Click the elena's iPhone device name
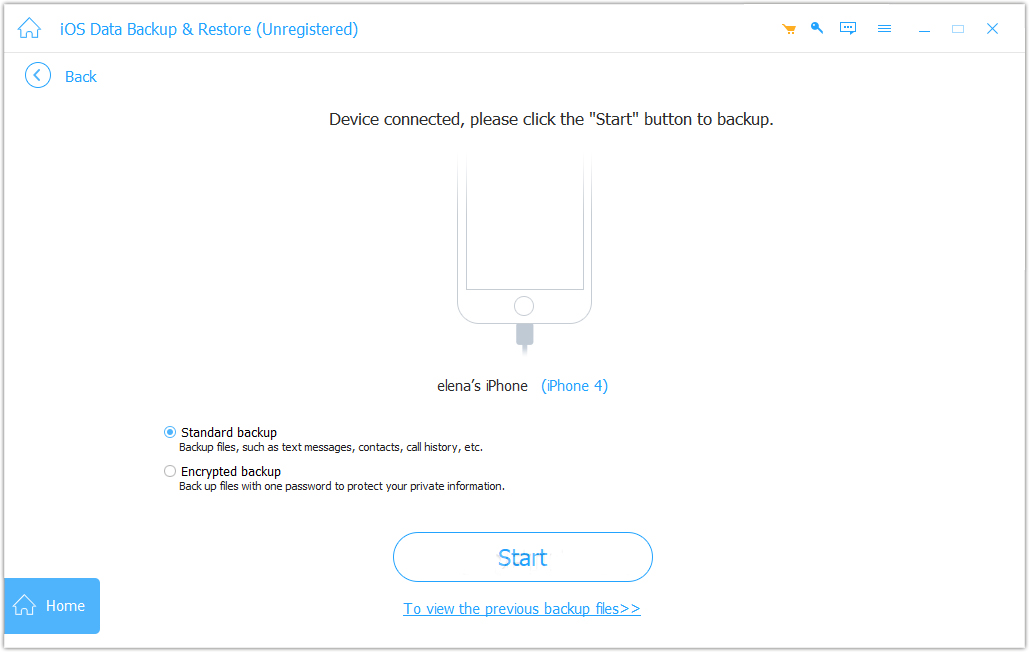The width and height of the screenshot is (1029, 652). [x=482, y=386]
